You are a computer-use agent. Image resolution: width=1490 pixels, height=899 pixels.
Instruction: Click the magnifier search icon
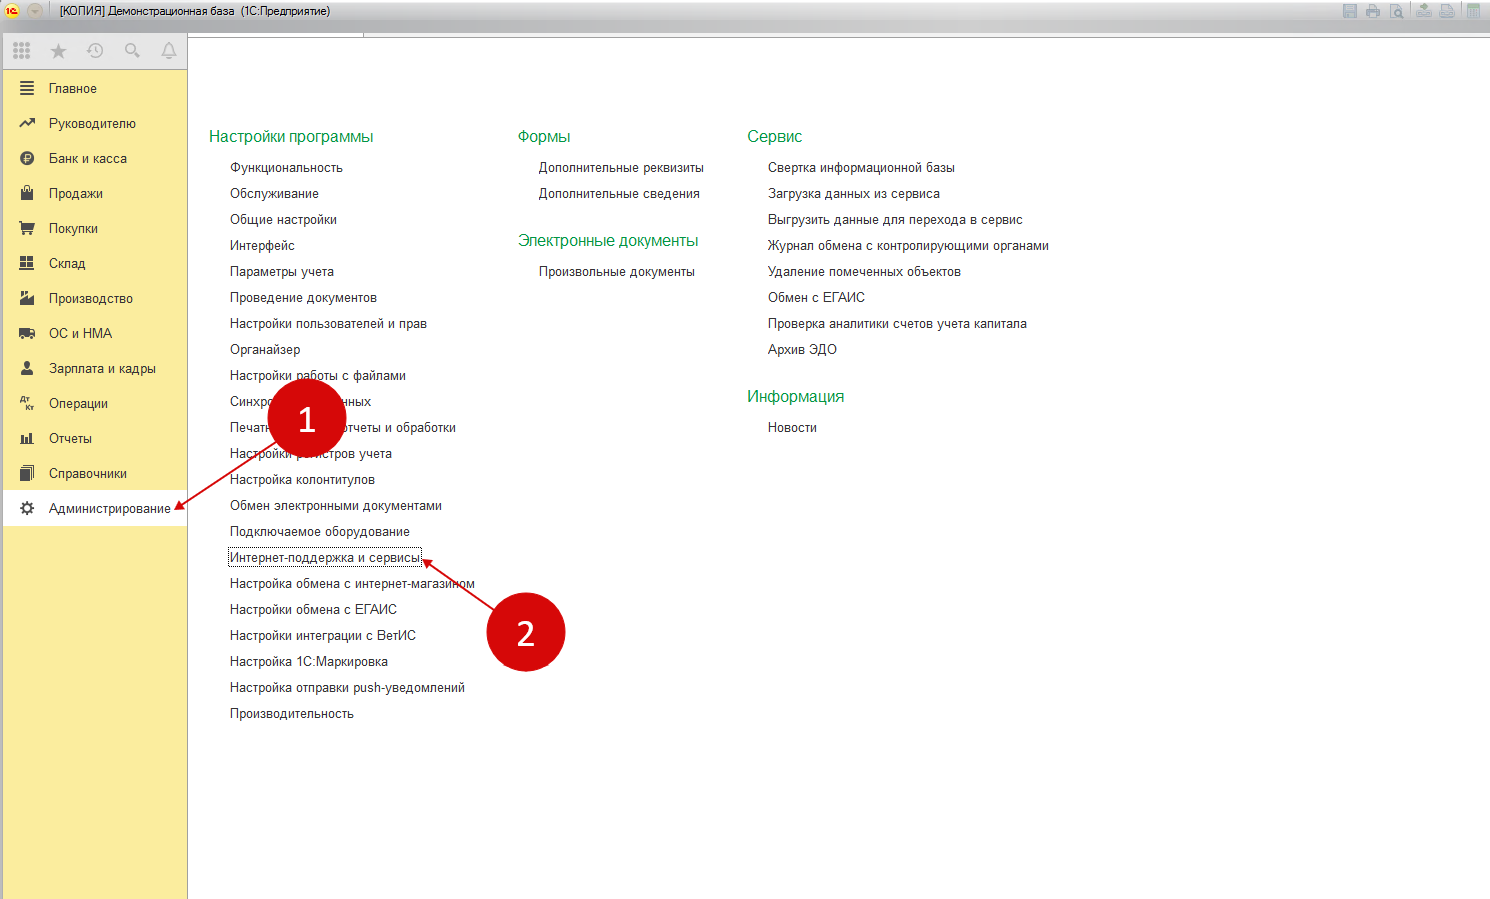(x=132, y=50)
